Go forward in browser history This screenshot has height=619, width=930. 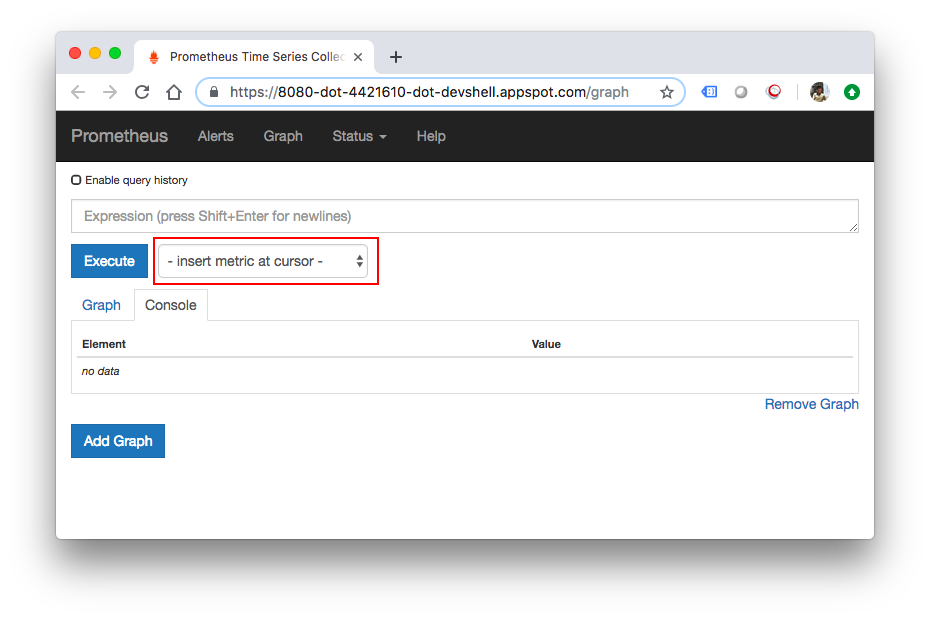click(110, 92)
